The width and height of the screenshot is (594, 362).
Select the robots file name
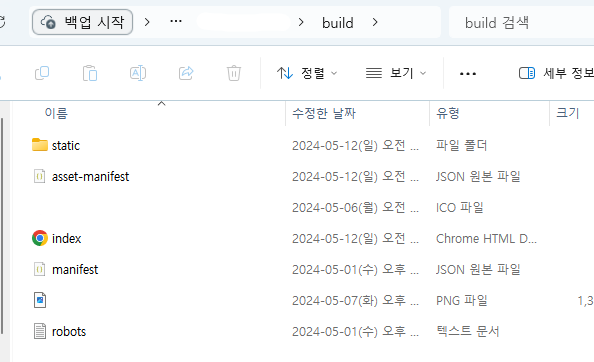click(x=69, y=332)
